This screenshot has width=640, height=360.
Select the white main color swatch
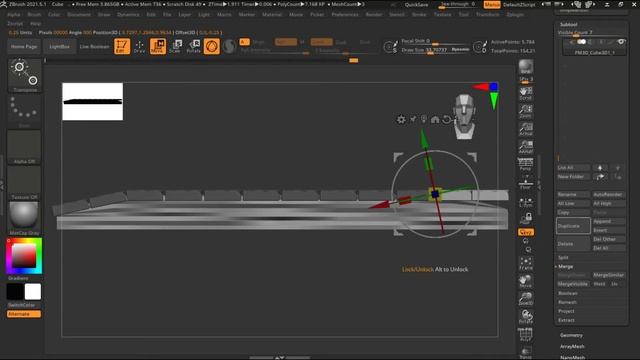coord(33,291)
